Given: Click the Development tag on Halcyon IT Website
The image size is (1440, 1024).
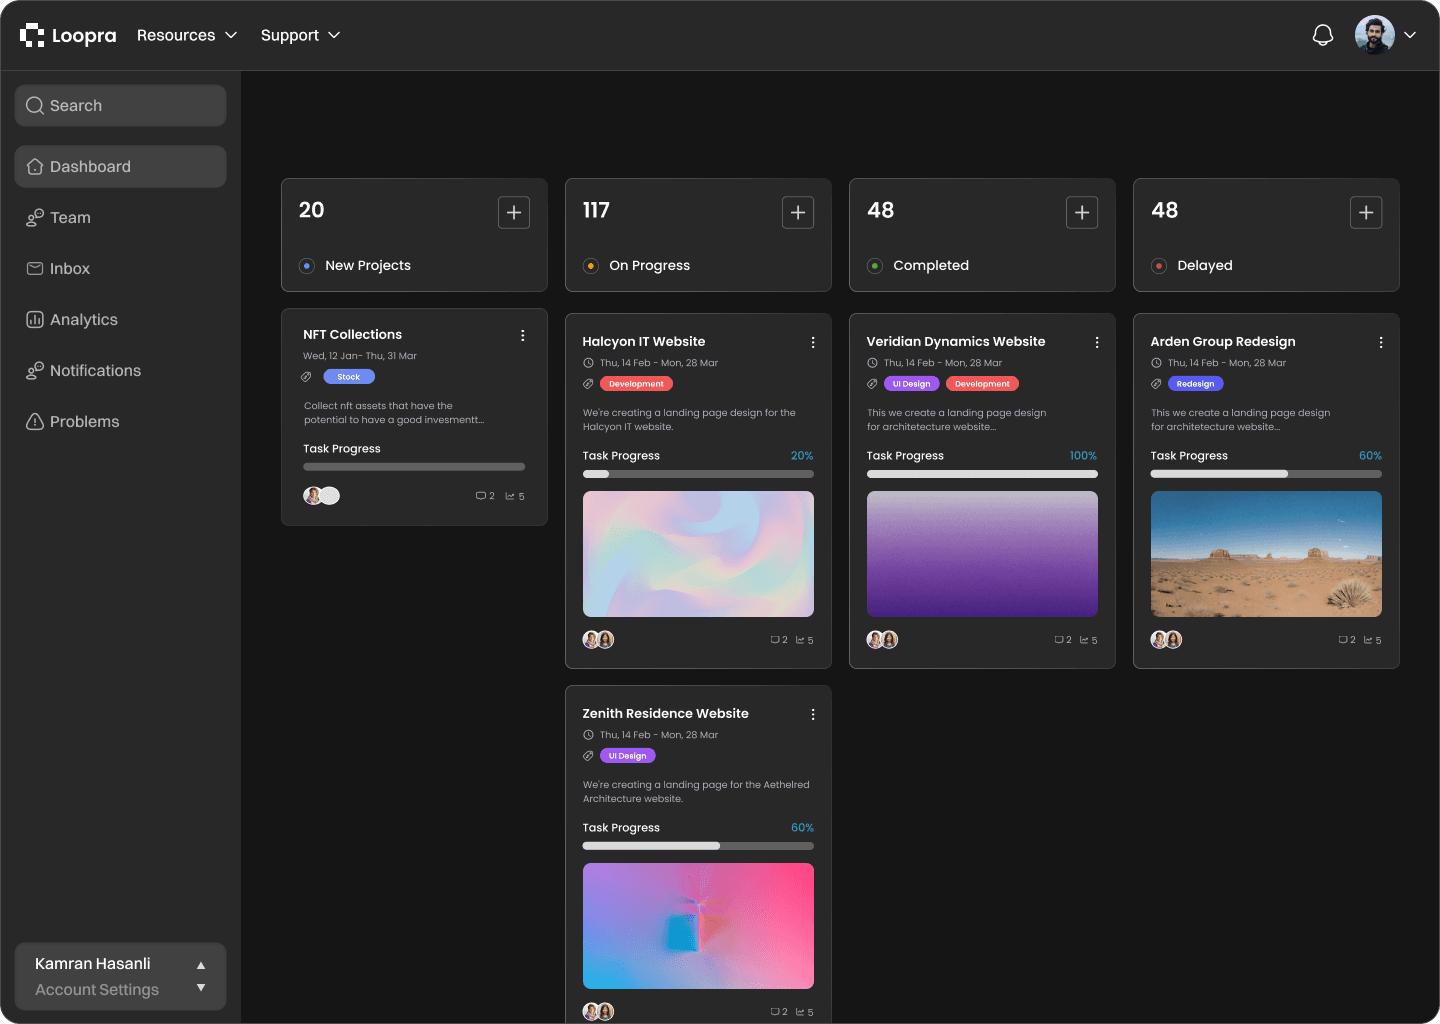Looking at the screenshot, I should coord(636,384).
